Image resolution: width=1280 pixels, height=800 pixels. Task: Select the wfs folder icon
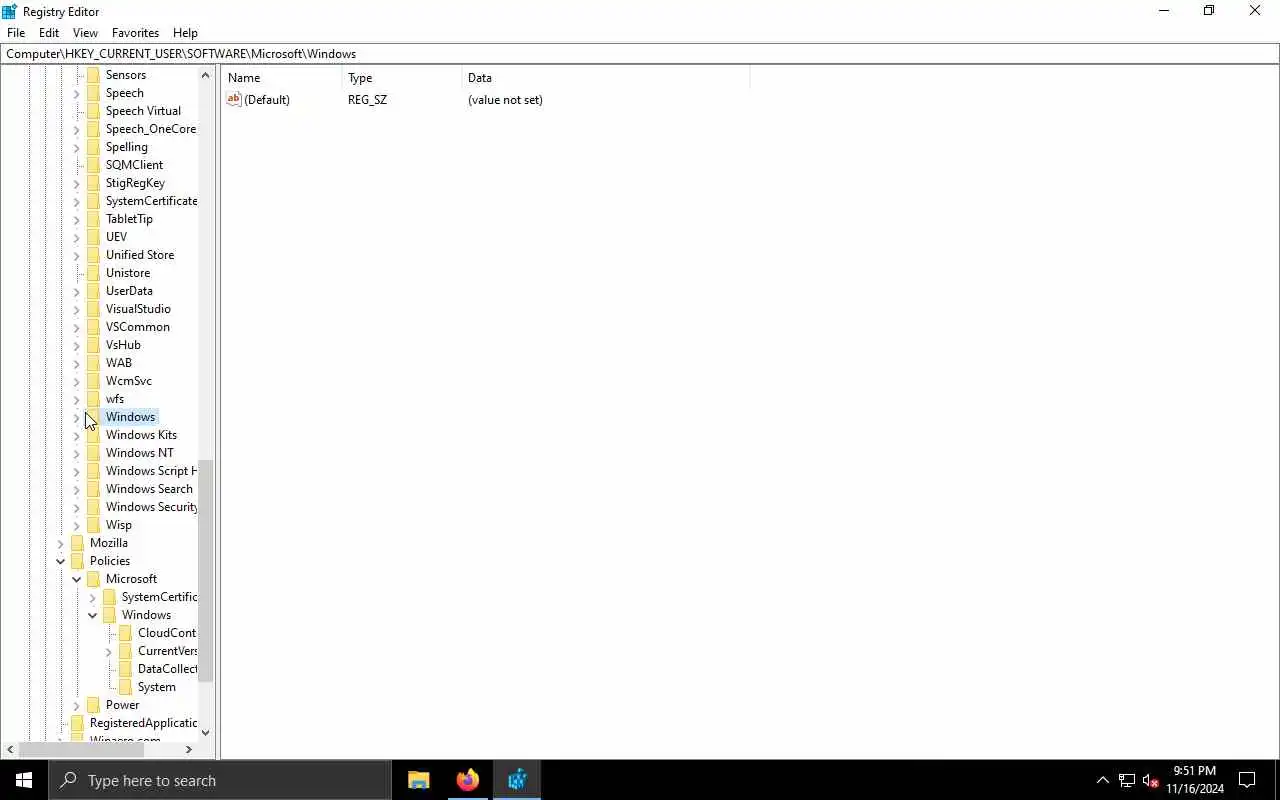[x=94, y=399]
